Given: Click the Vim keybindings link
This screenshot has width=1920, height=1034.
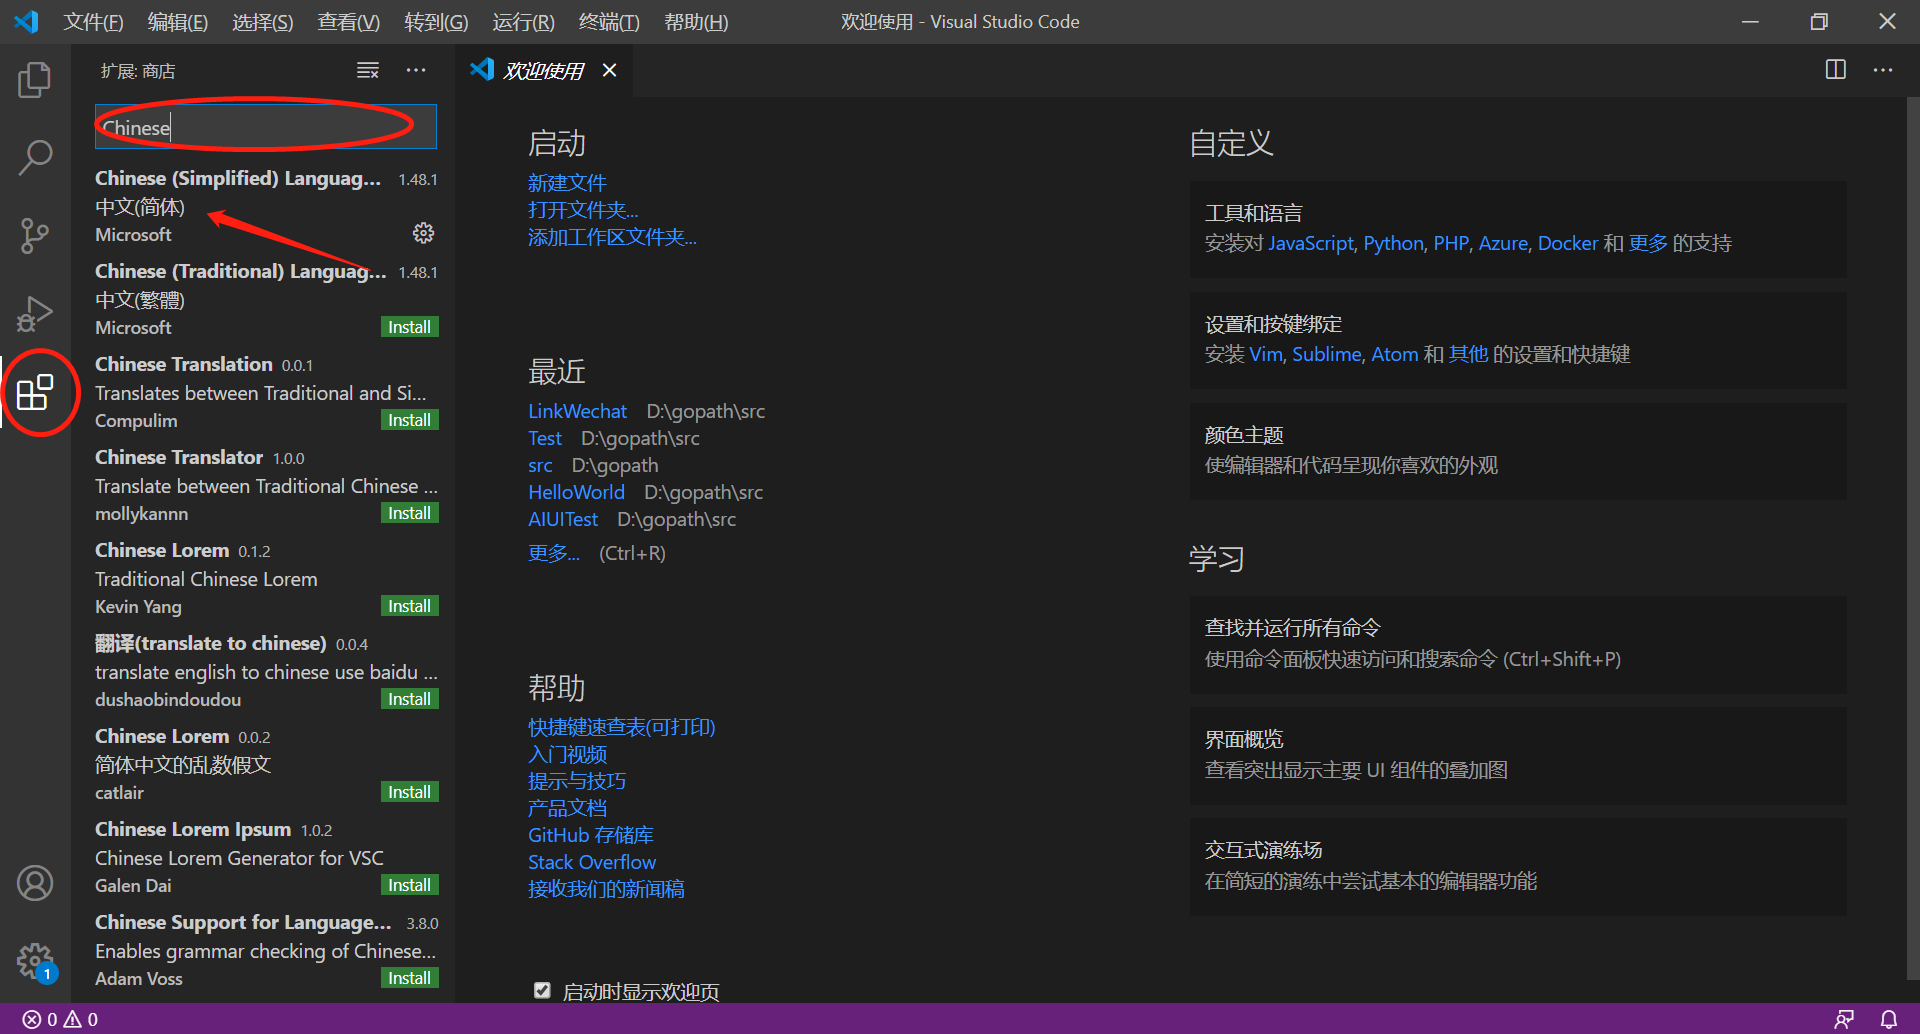Looking at the screenshot, I should click(1265, 354).
